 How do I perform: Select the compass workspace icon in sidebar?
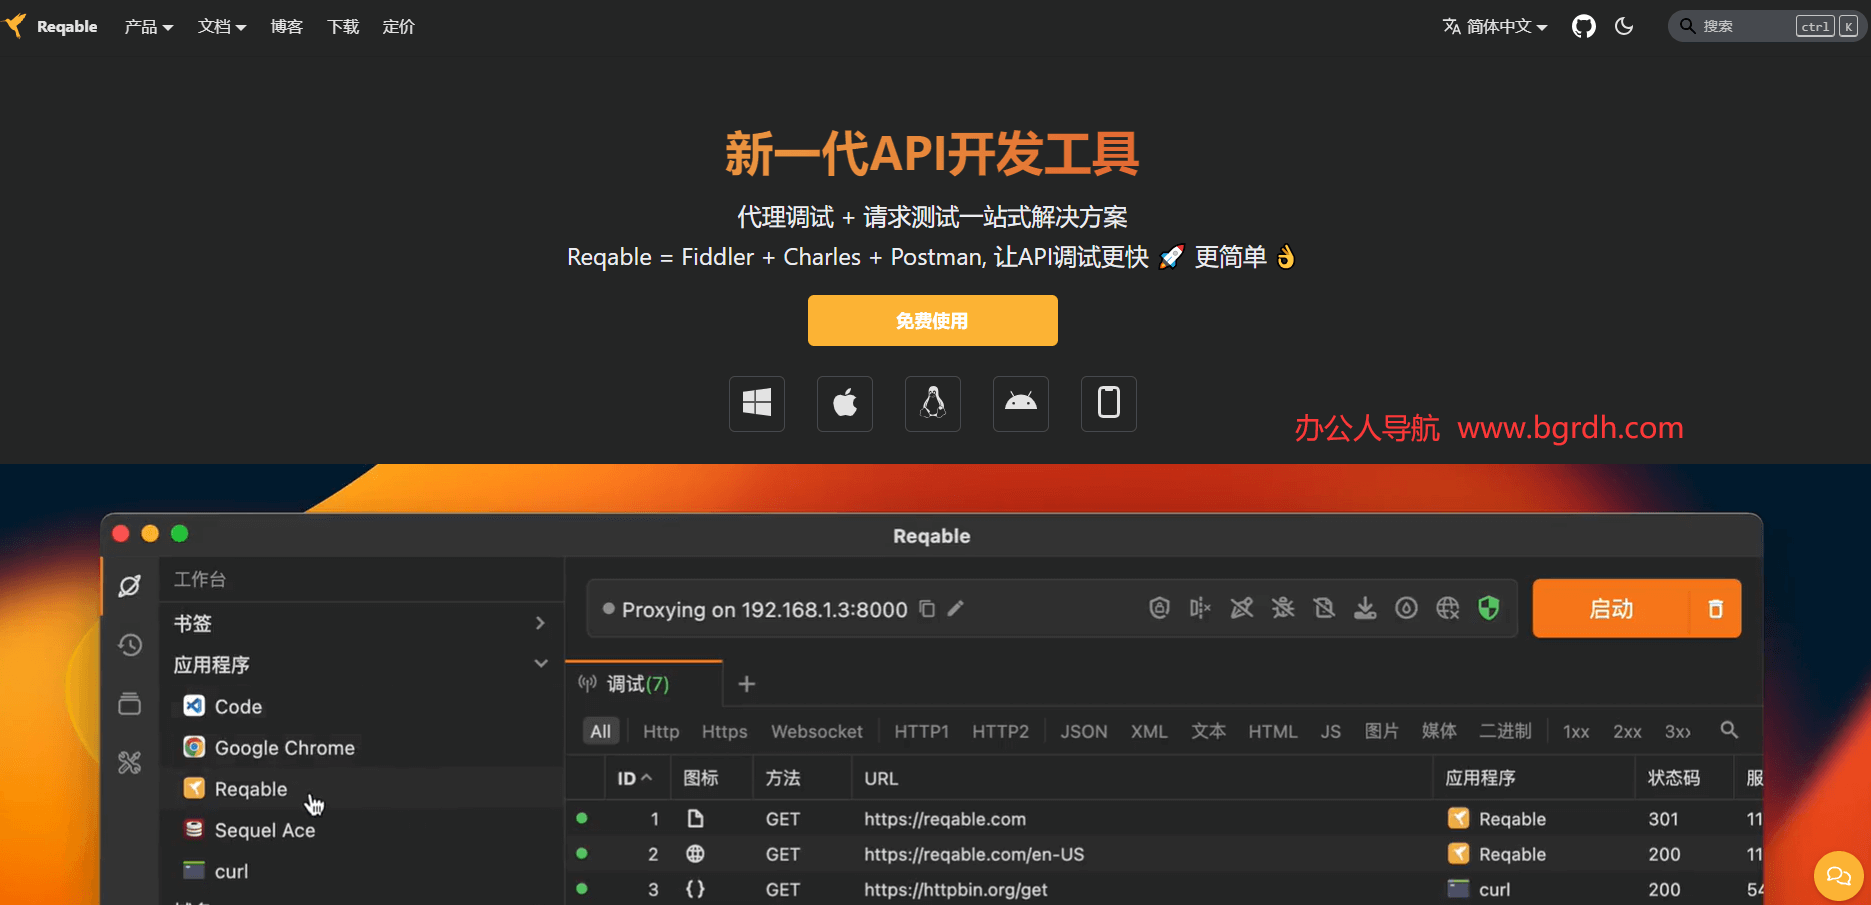(x=130, y=586)
